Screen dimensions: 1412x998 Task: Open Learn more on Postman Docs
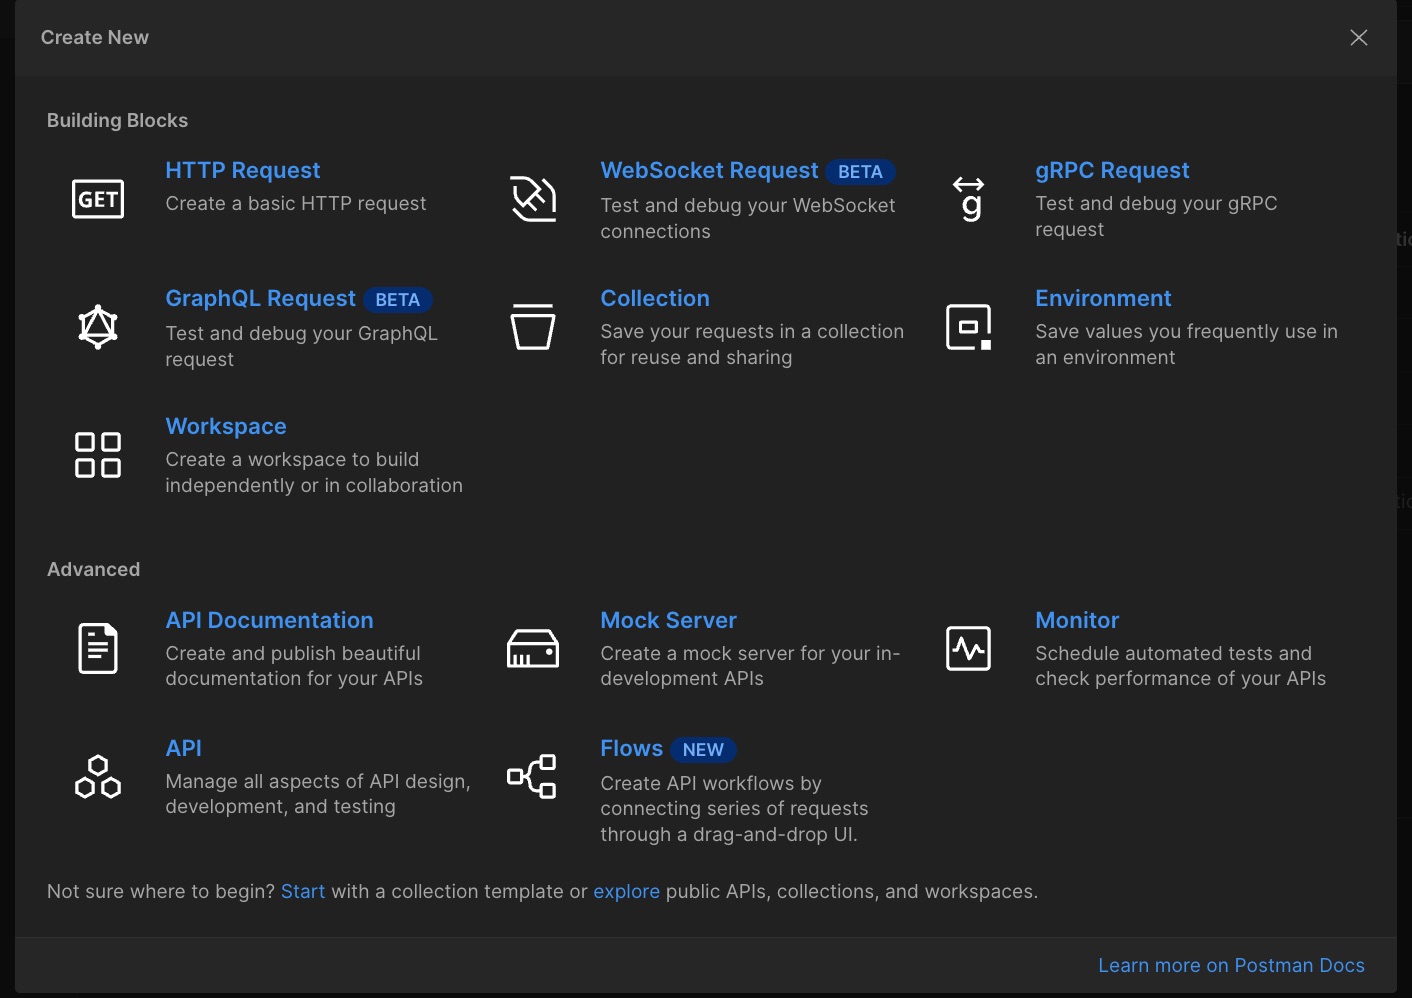[1231, 965]
